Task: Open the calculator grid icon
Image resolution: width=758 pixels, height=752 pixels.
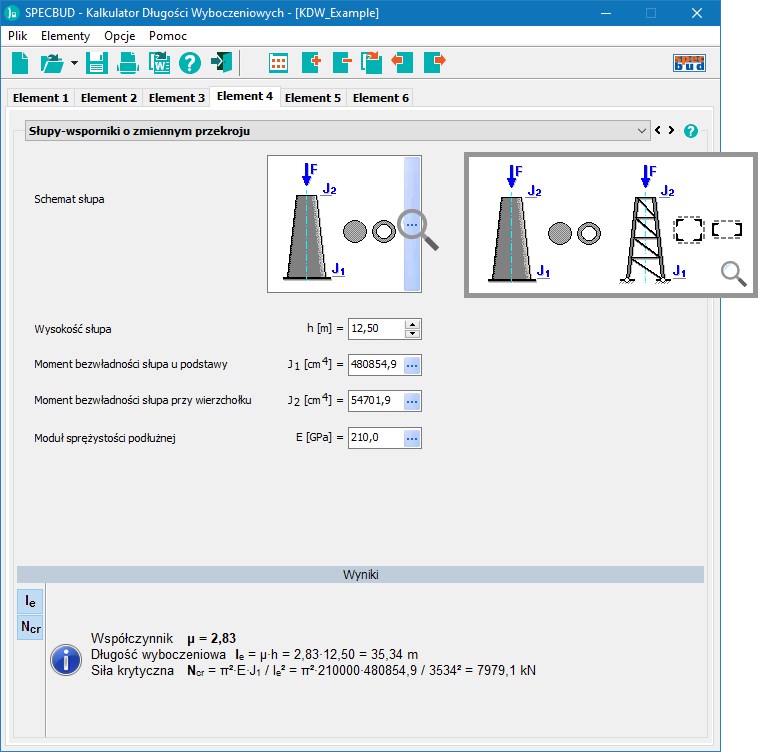Action: pyautogui.click(x=279, y=64)
